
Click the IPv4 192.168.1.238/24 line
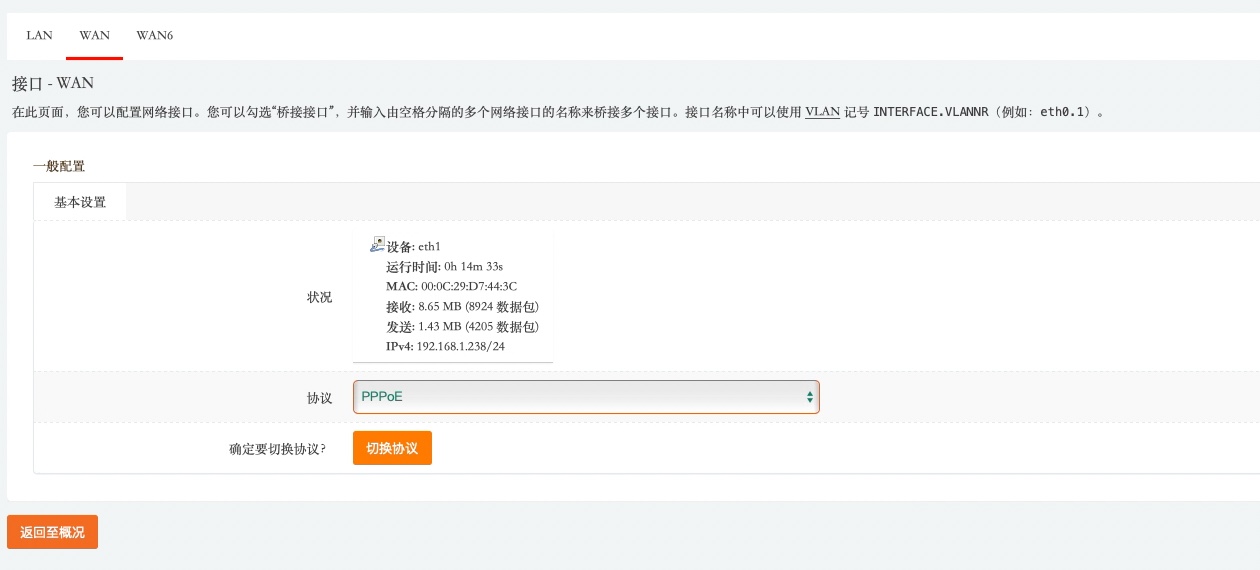(x=445, y=346)
